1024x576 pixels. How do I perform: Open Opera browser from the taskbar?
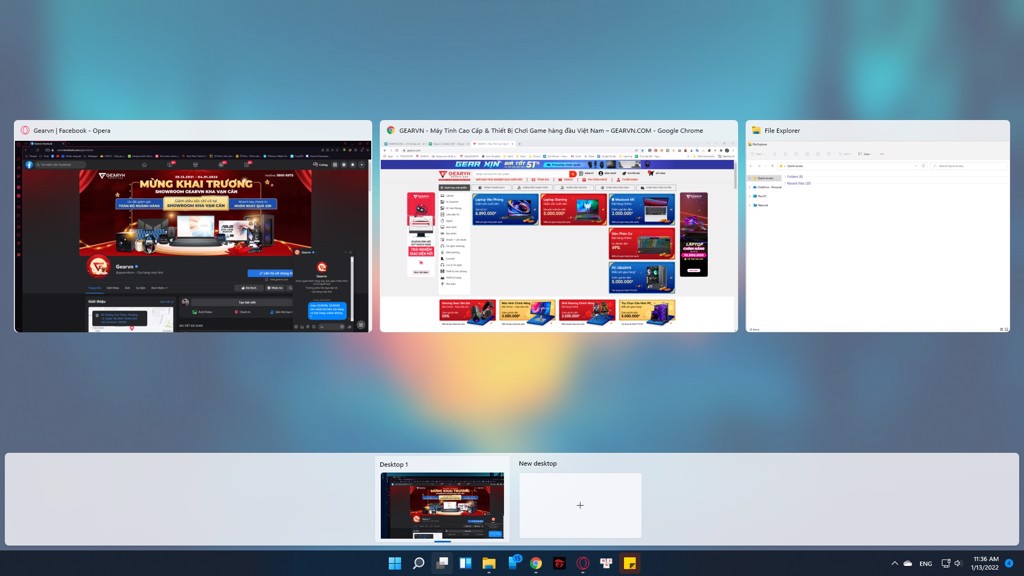(583, 563)
